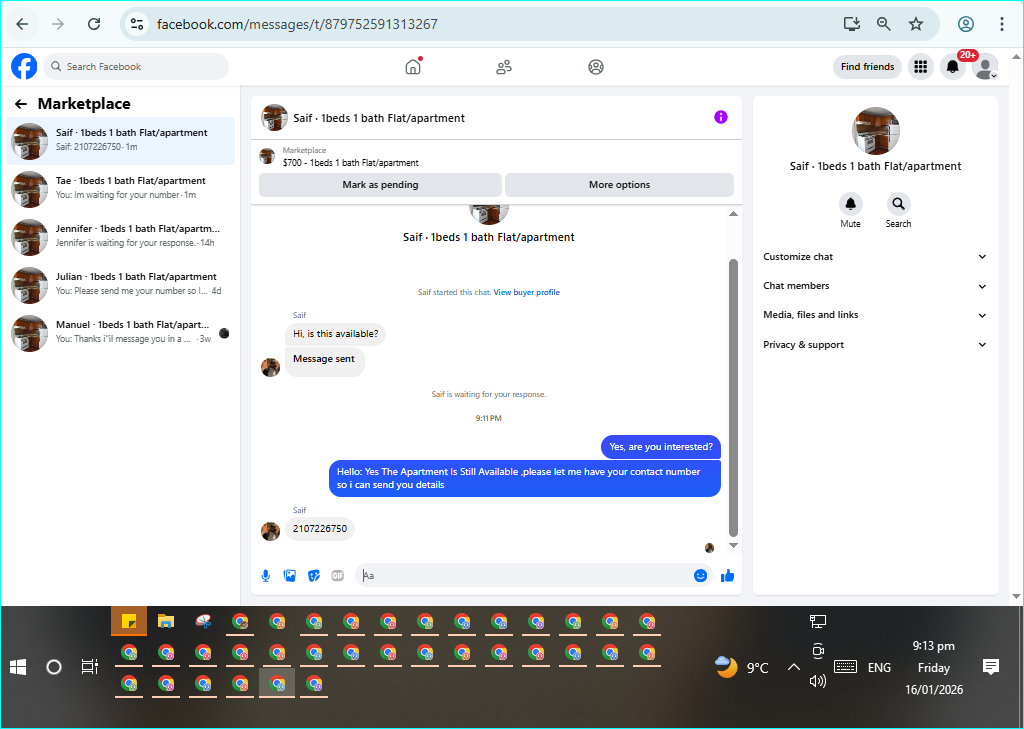1024x729 pixels.
Task: Click the message 'Yes, are you interested?'
Action: point(661,447)
